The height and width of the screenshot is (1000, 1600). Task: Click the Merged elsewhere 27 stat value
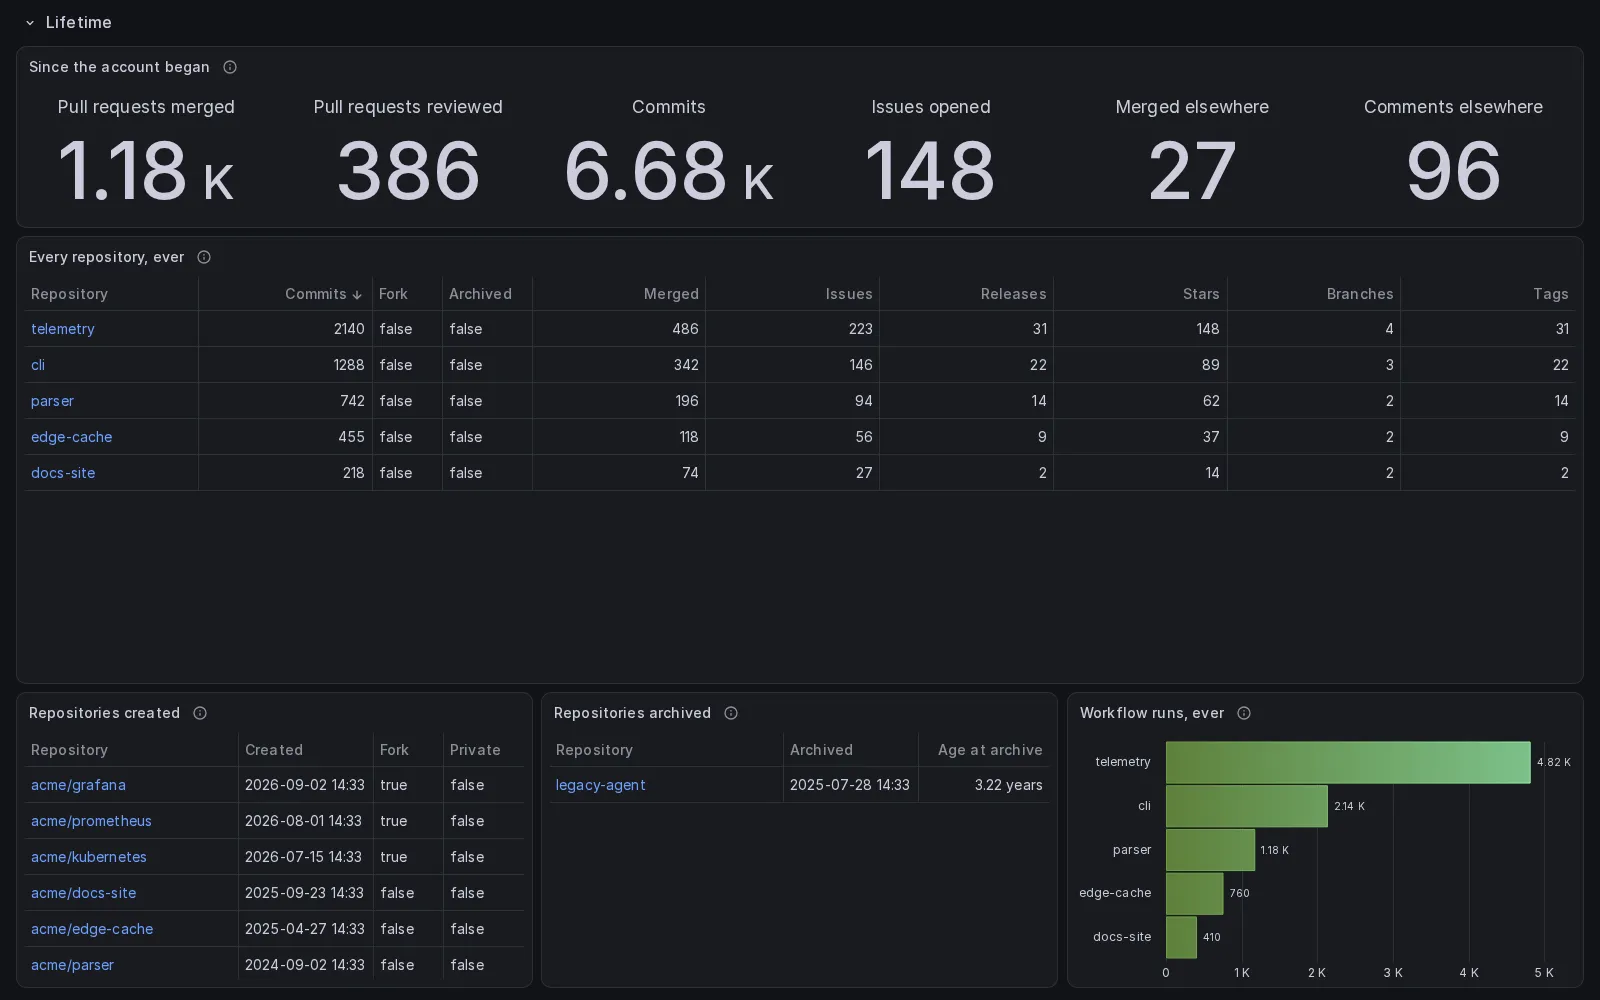pyautogui.click(x=1192, y=170)
